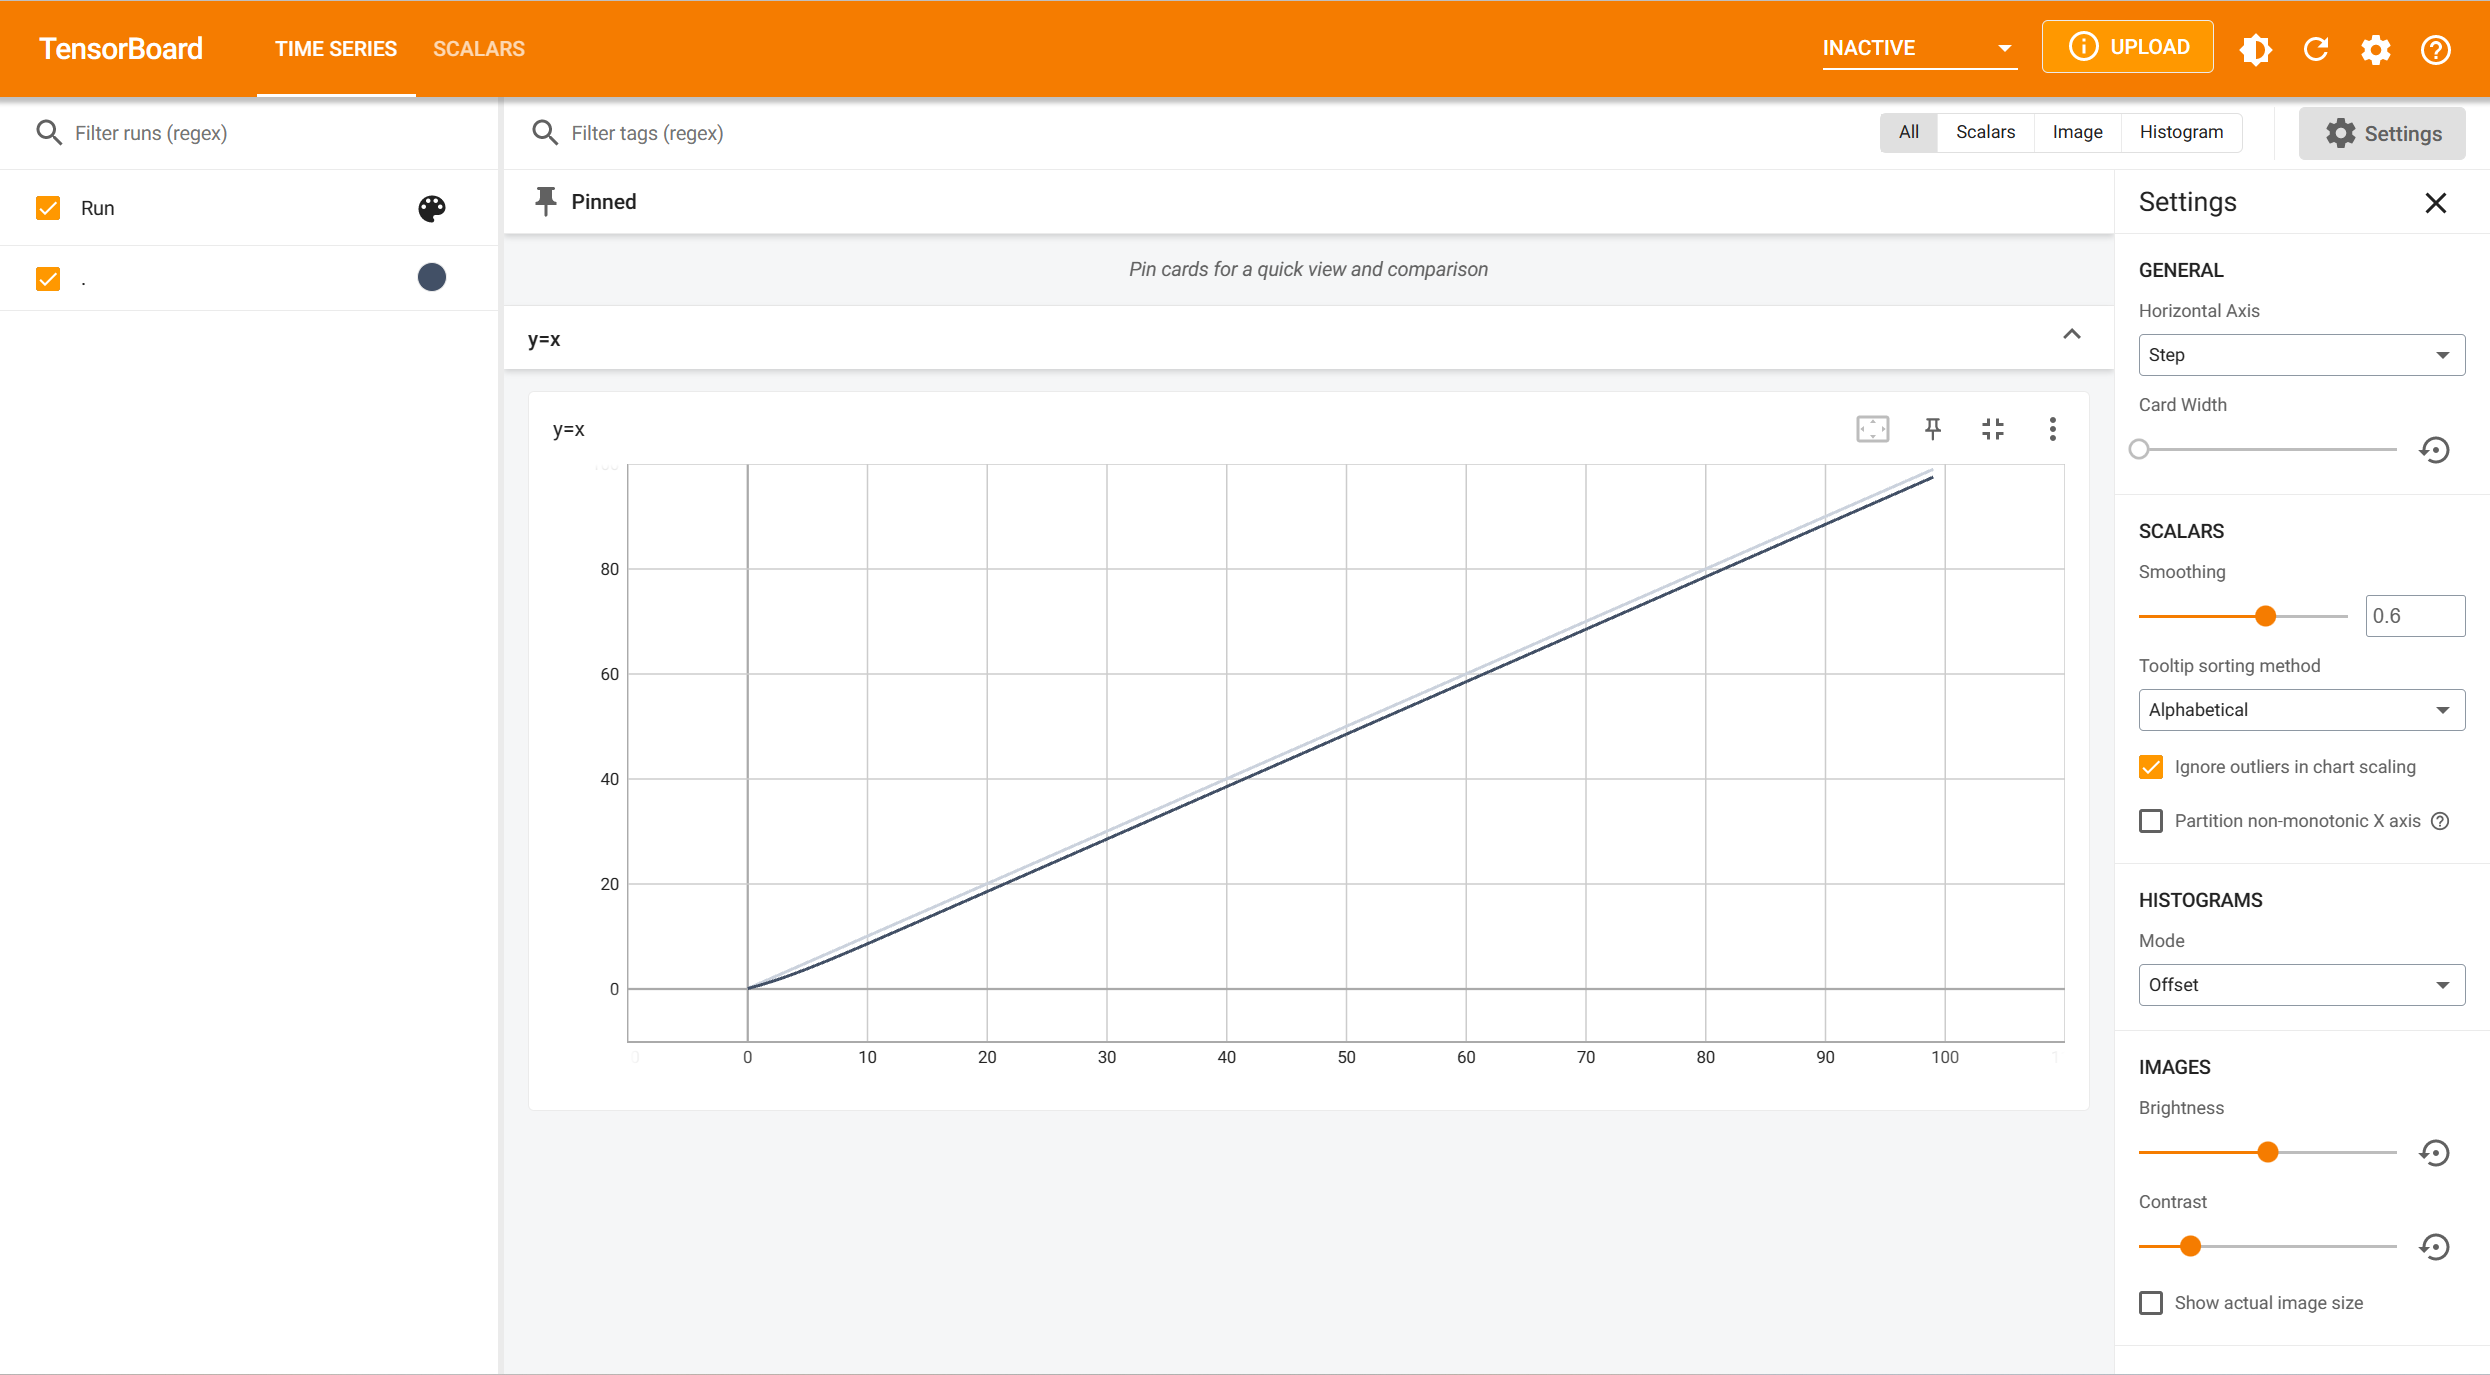Open Tooltip sorting method Alphabetical dropdown
The width and height of the screenshot is (2490, 1375).
(2301, 710)
